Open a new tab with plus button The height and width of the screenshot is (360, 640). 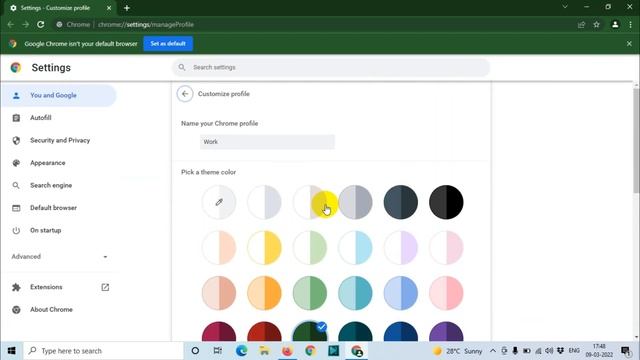pyautogui.click(x=127, y=8)
